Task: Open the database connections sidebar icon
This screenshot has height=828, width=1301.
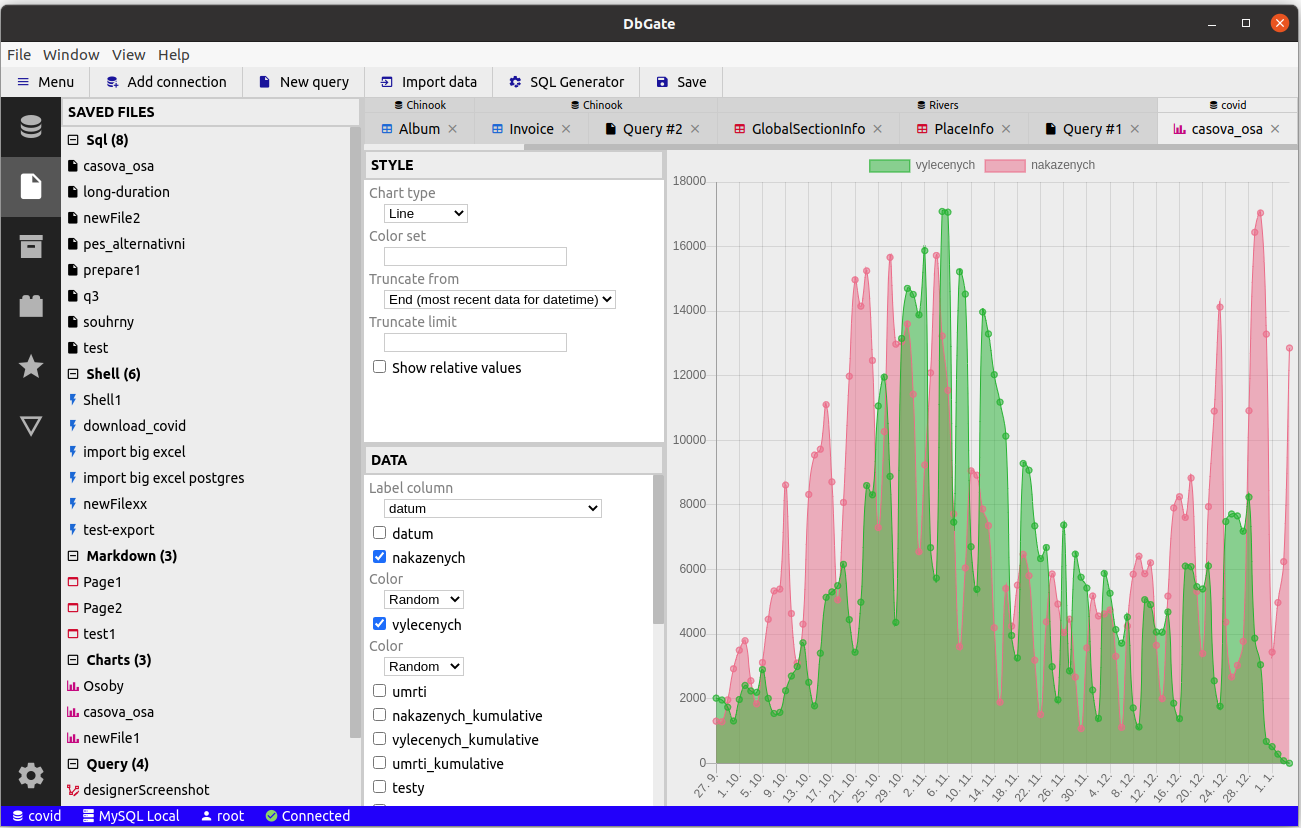Action: click(x=31, y=127)
